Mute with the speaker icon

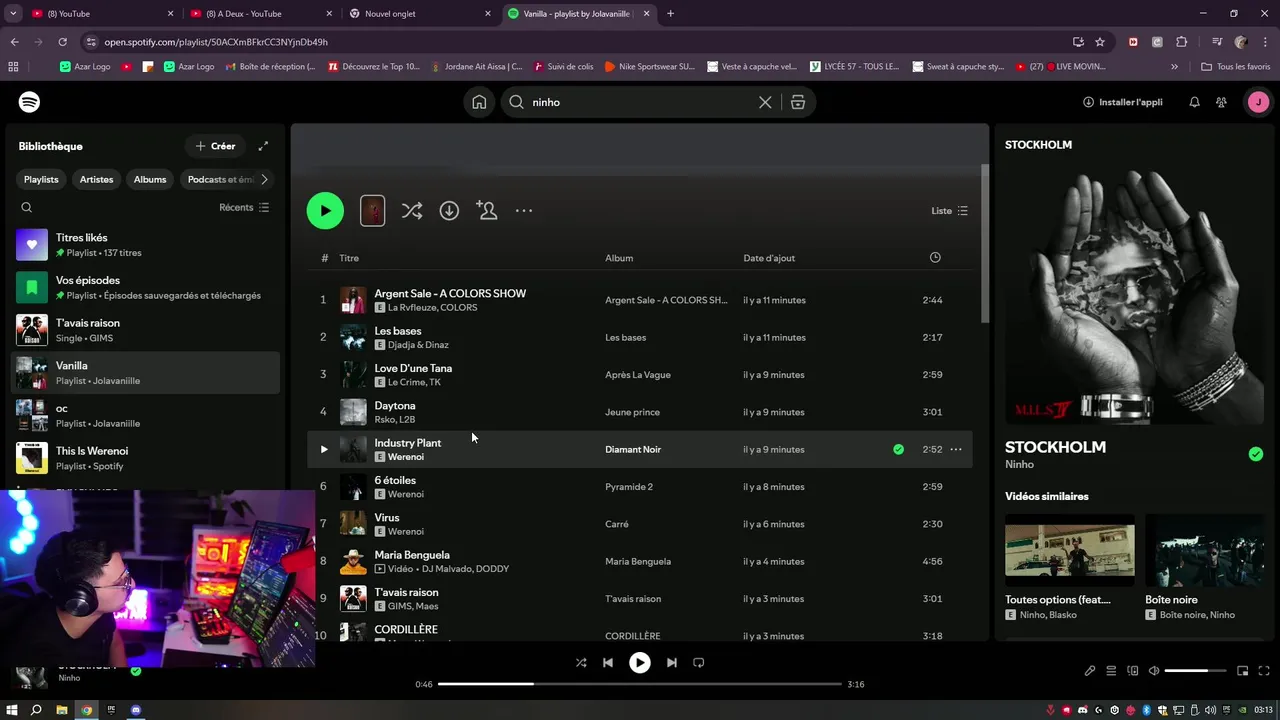(1154, 671)
